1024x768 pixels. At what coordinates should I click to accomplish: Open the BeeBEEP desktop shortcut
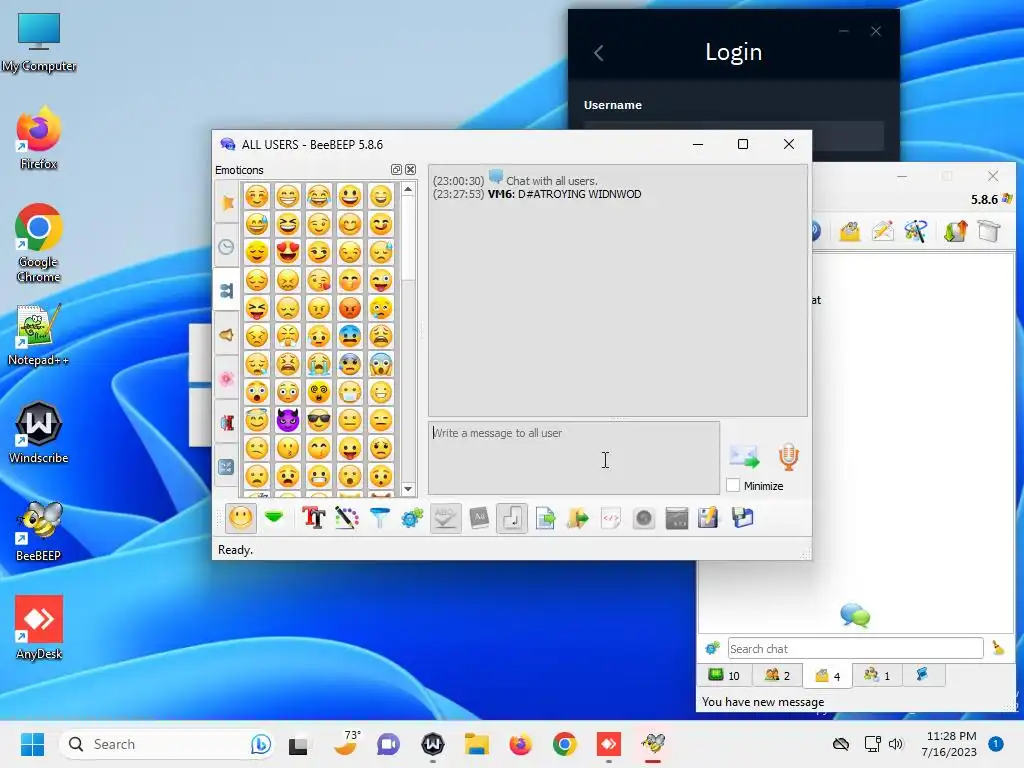[39, 532]
